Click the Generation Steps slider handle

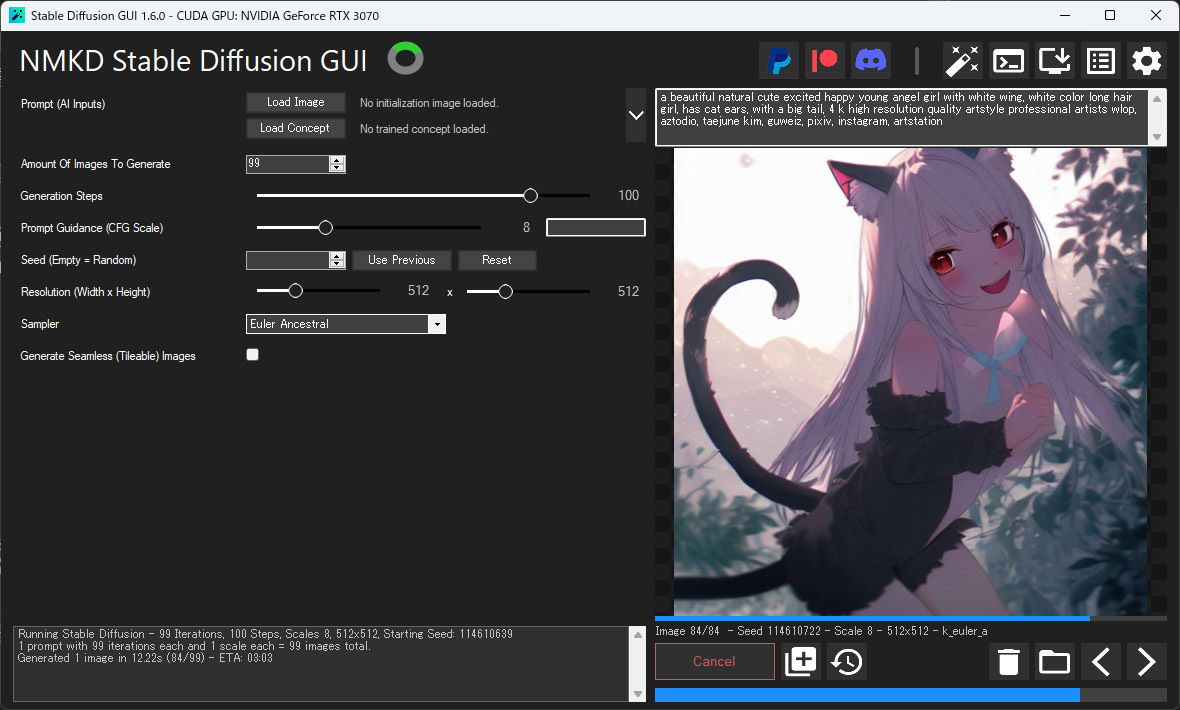pos(530,195)
